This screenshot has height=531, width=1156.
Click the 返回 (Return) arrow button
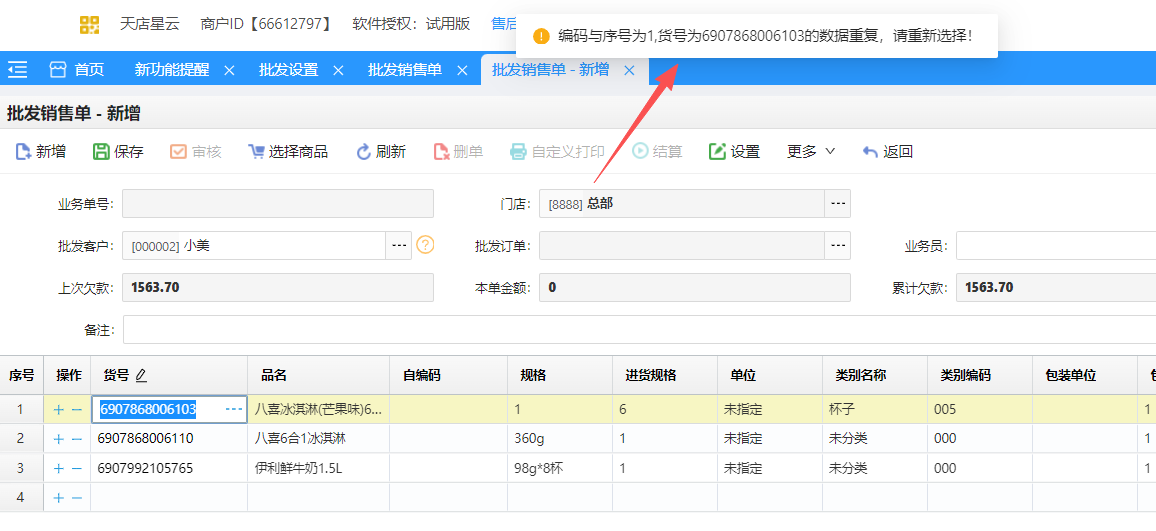[870, 152]
